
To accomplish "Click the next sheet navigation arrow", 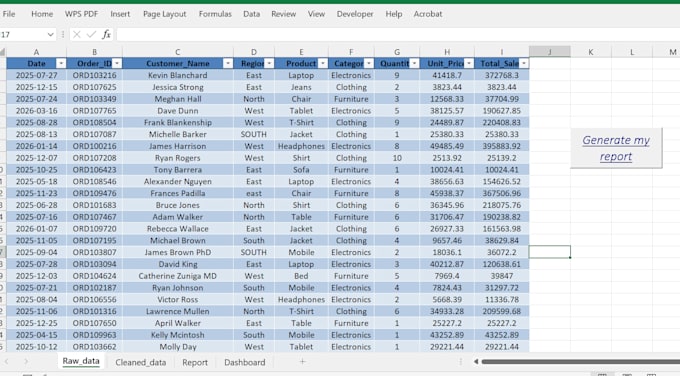I will tap(26, 362).
